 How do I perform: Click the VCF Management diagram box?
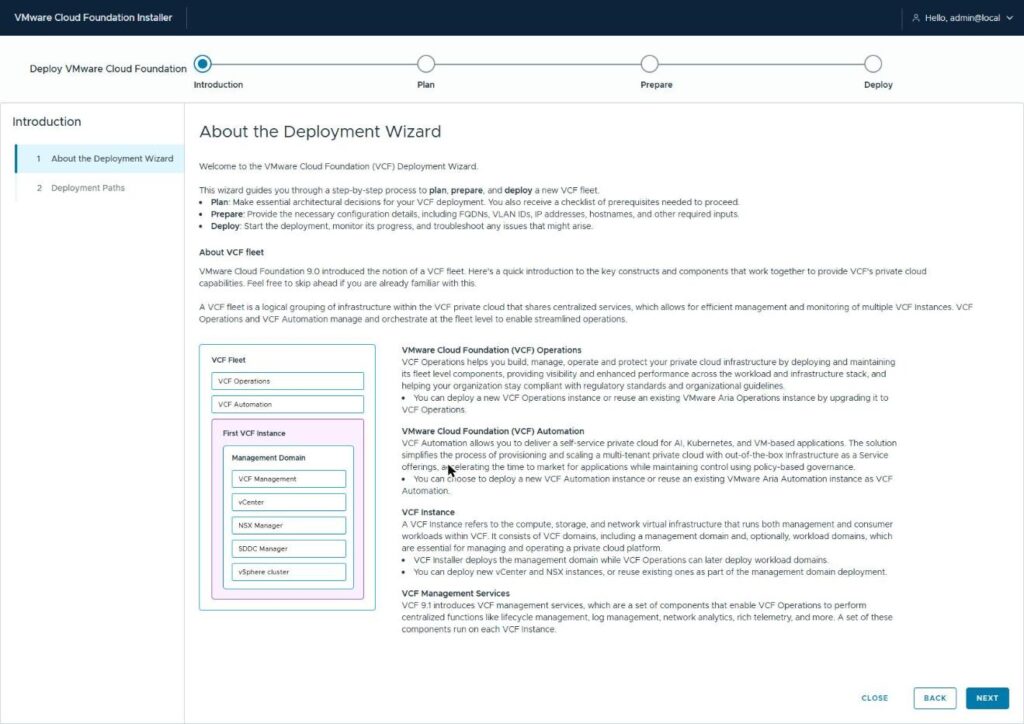pyautogui.click(x=289, y=479)
